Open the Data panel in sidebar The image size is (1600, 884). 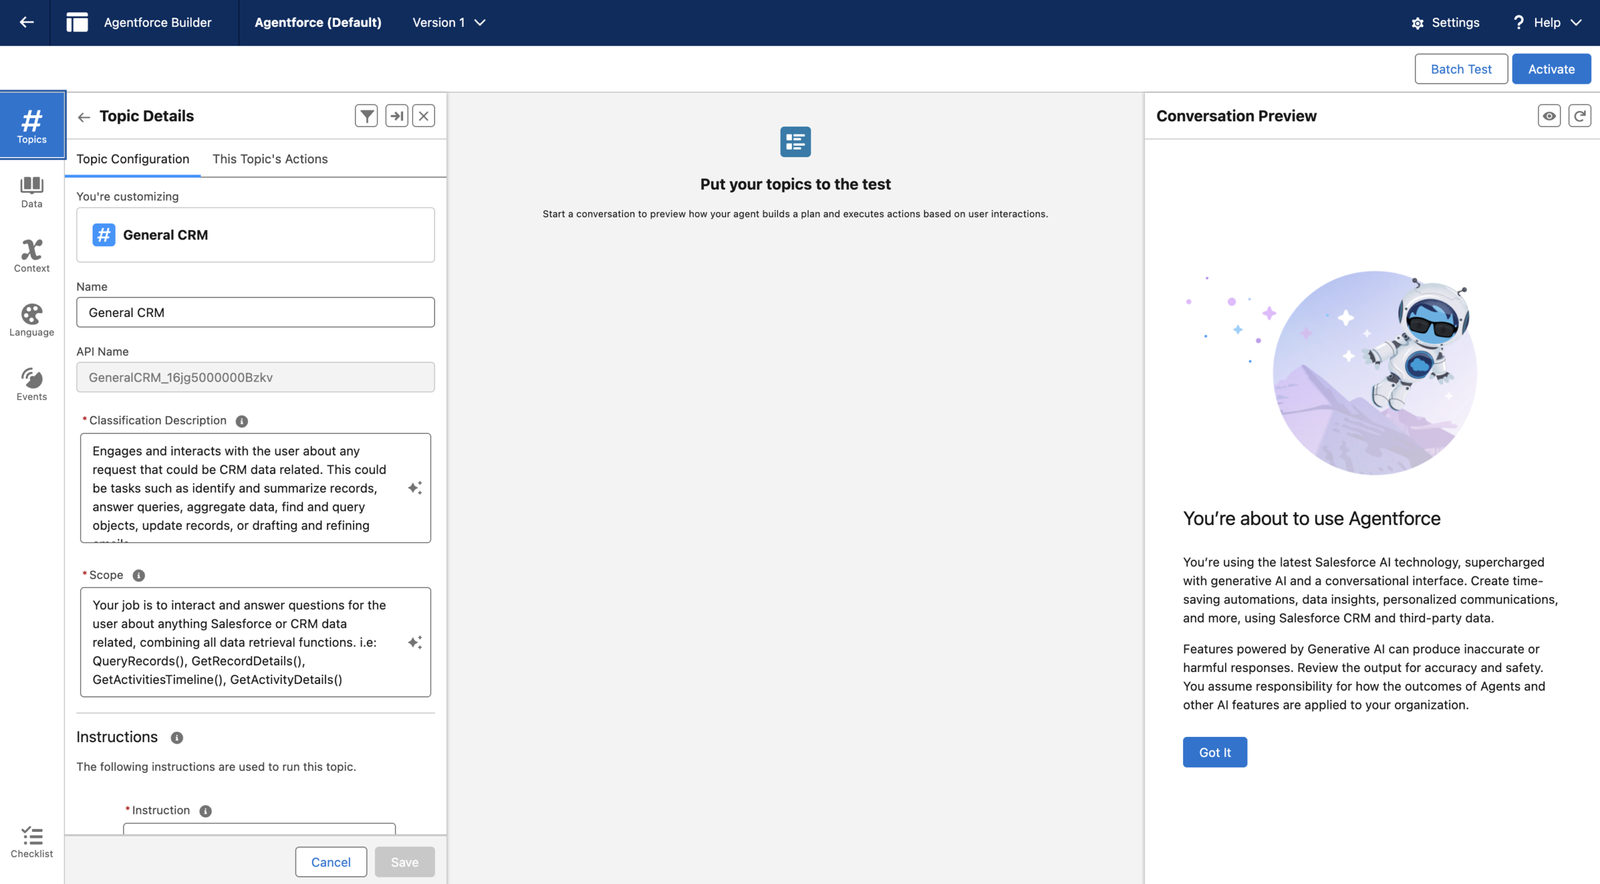pos(32,191)
